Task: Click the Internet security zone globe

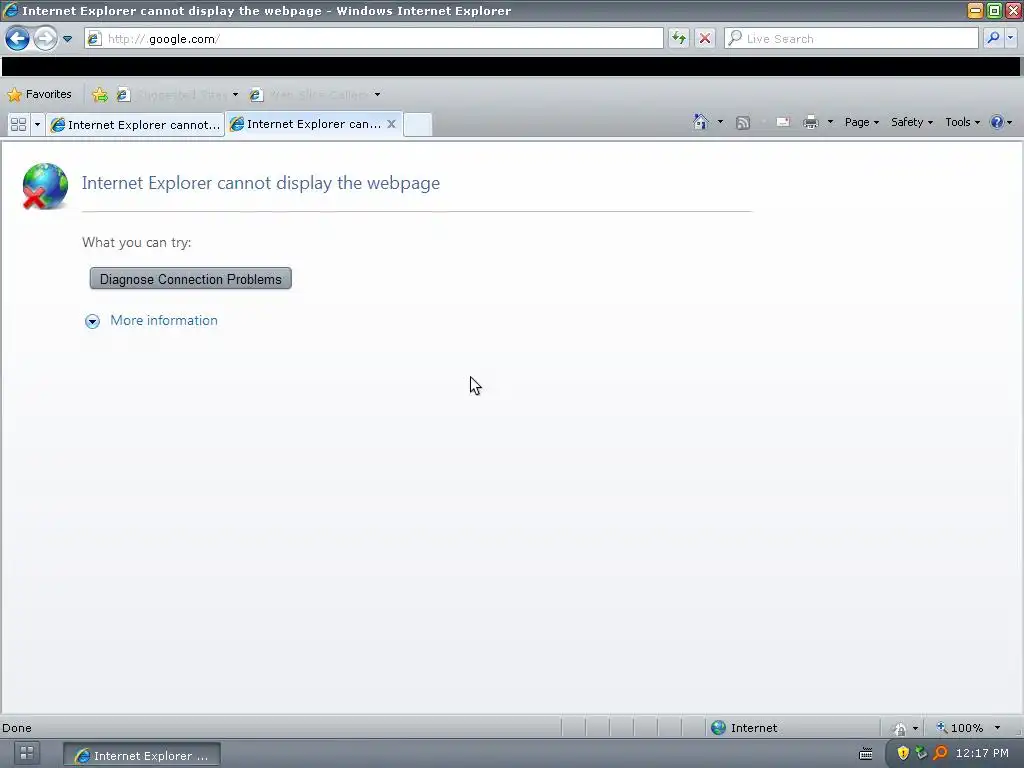Action: coord(718,728)
